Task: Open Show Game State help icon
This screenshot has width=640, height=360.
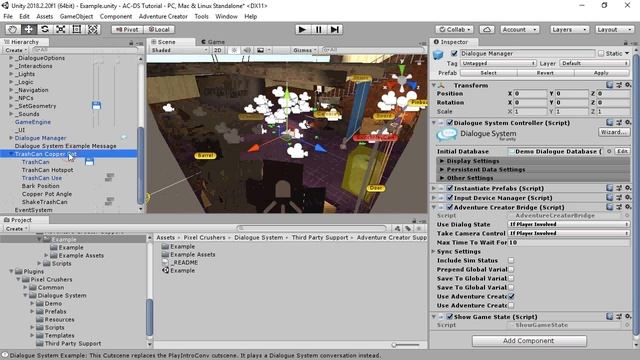Action: point(609,316)
